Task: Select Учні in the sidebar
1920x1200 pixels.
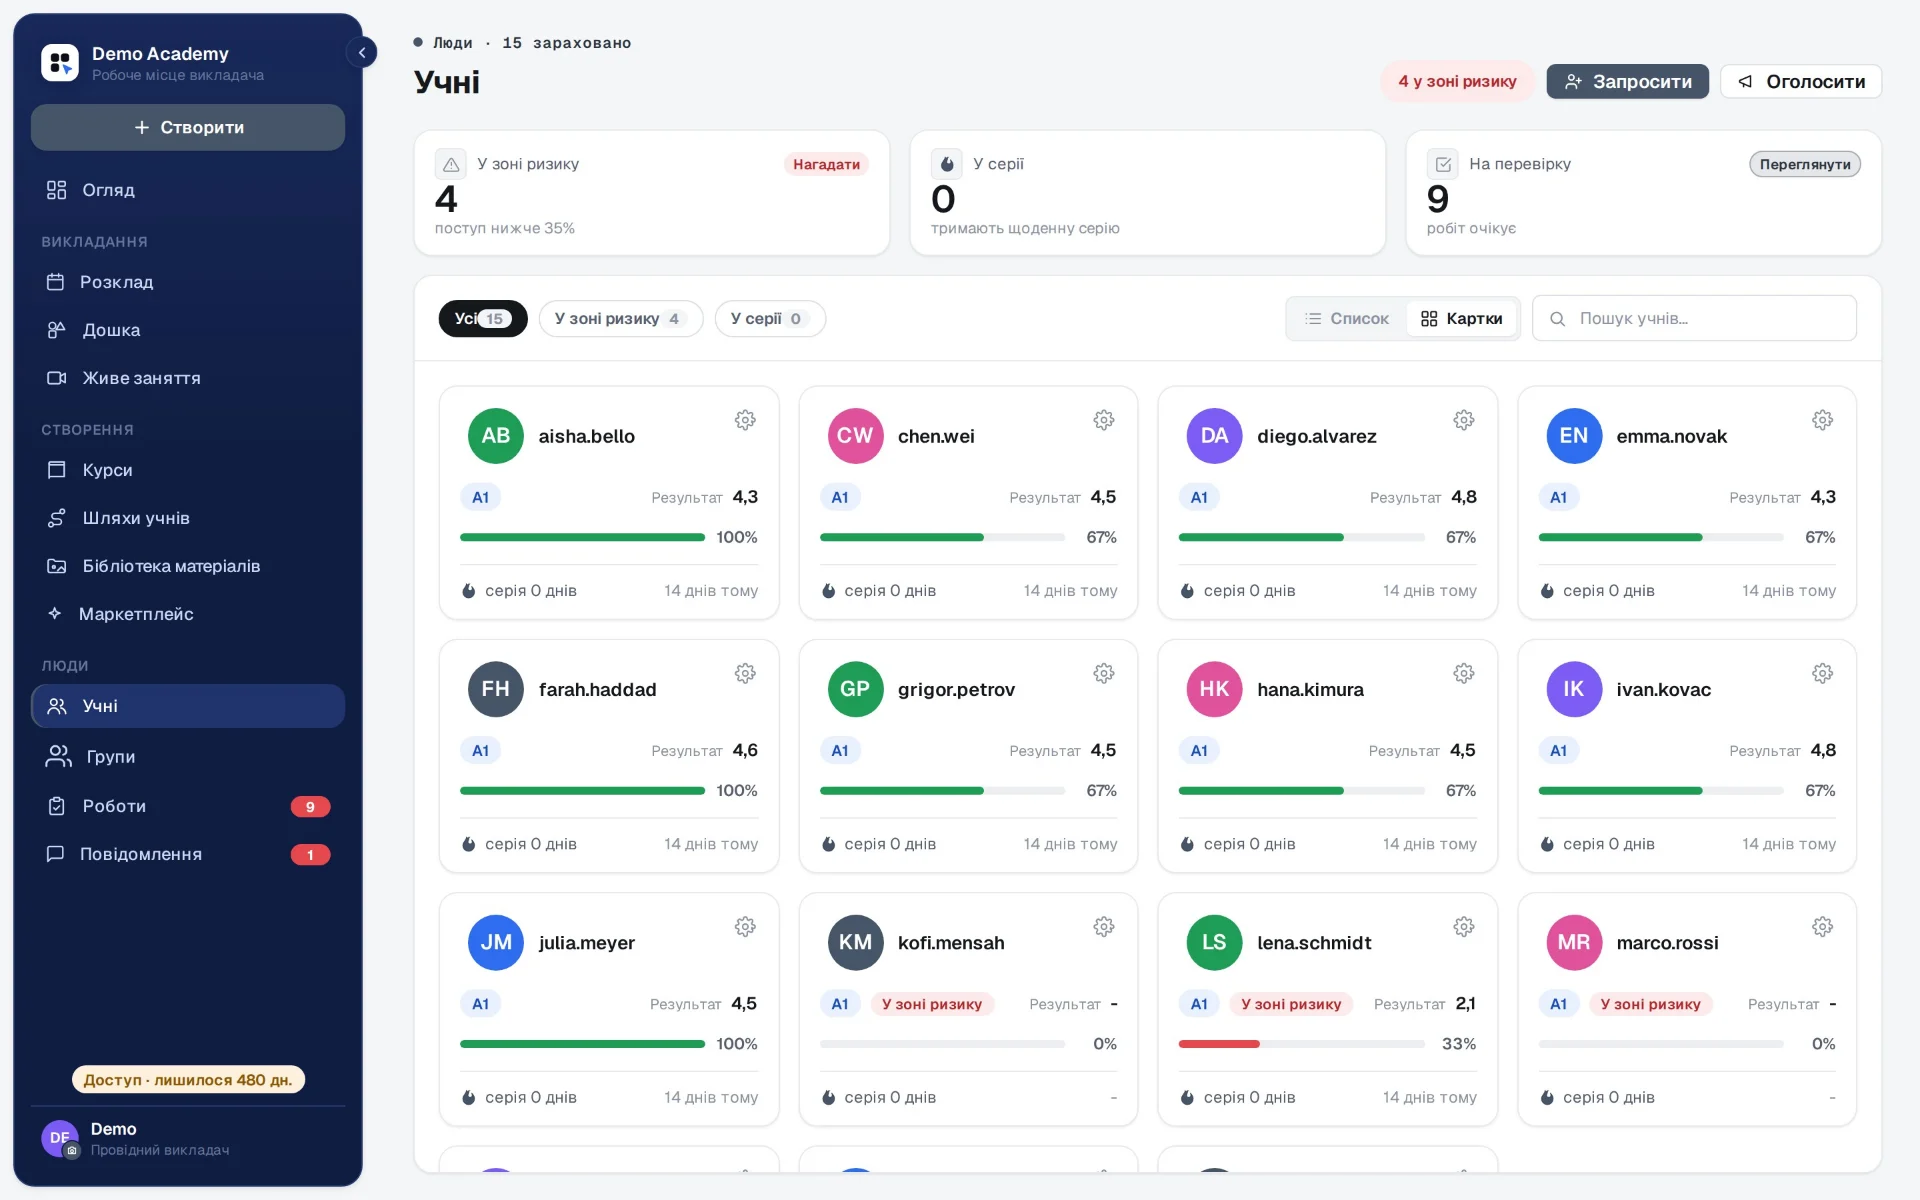Action: click(x=188, y=706)
